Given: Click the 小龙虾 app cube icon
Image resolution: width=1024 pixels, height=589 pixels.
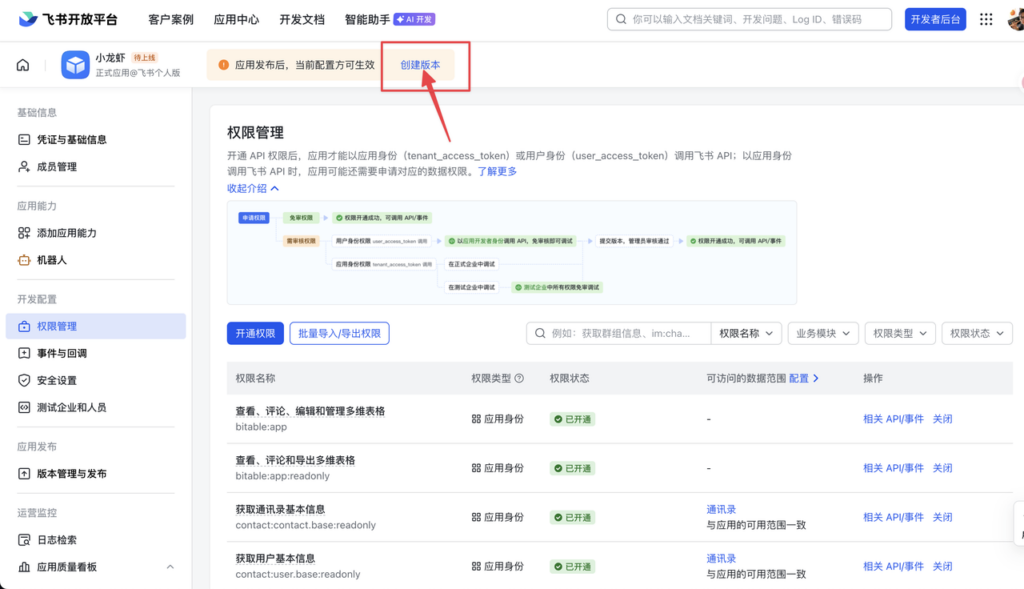Looking at the screenshot, I should tap(75, 65).
